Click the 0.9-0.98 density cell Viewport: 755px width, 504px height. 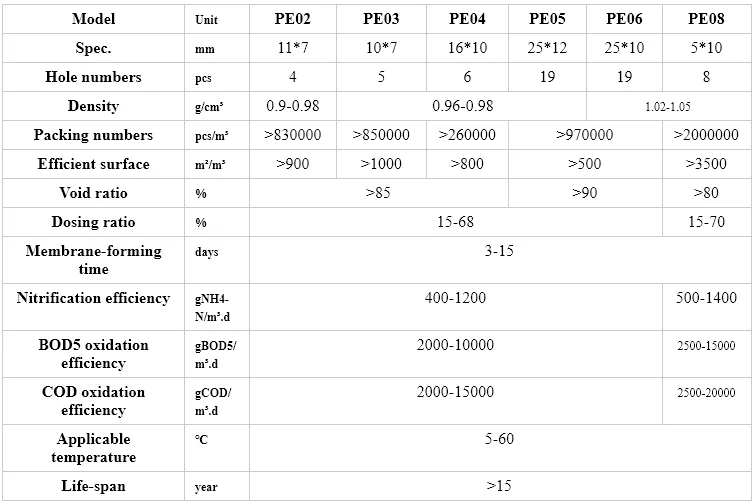pyautogui.click(x=293, y=106)
